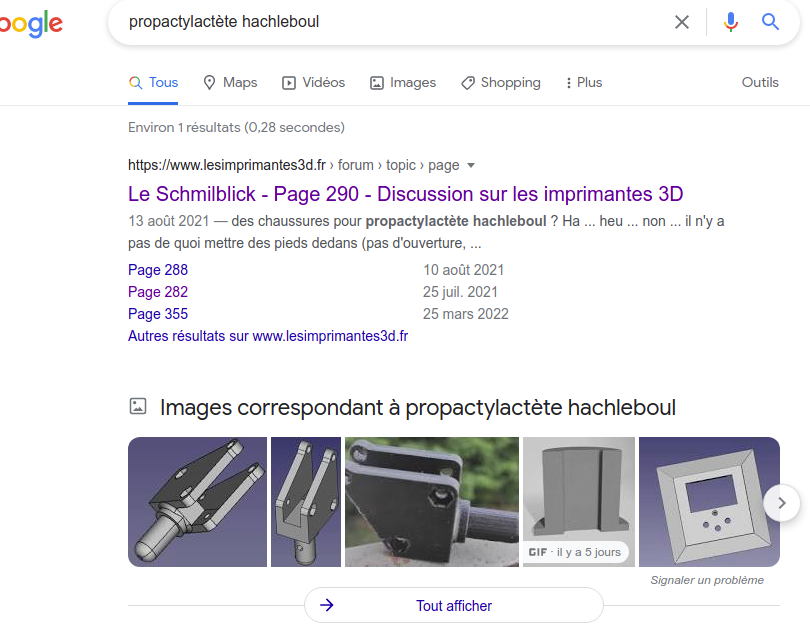Image resolution: width=810 pixels, height=636 pixels.
Task: Submit the search with the magnifier icon
Action: [x=770, y=22]
